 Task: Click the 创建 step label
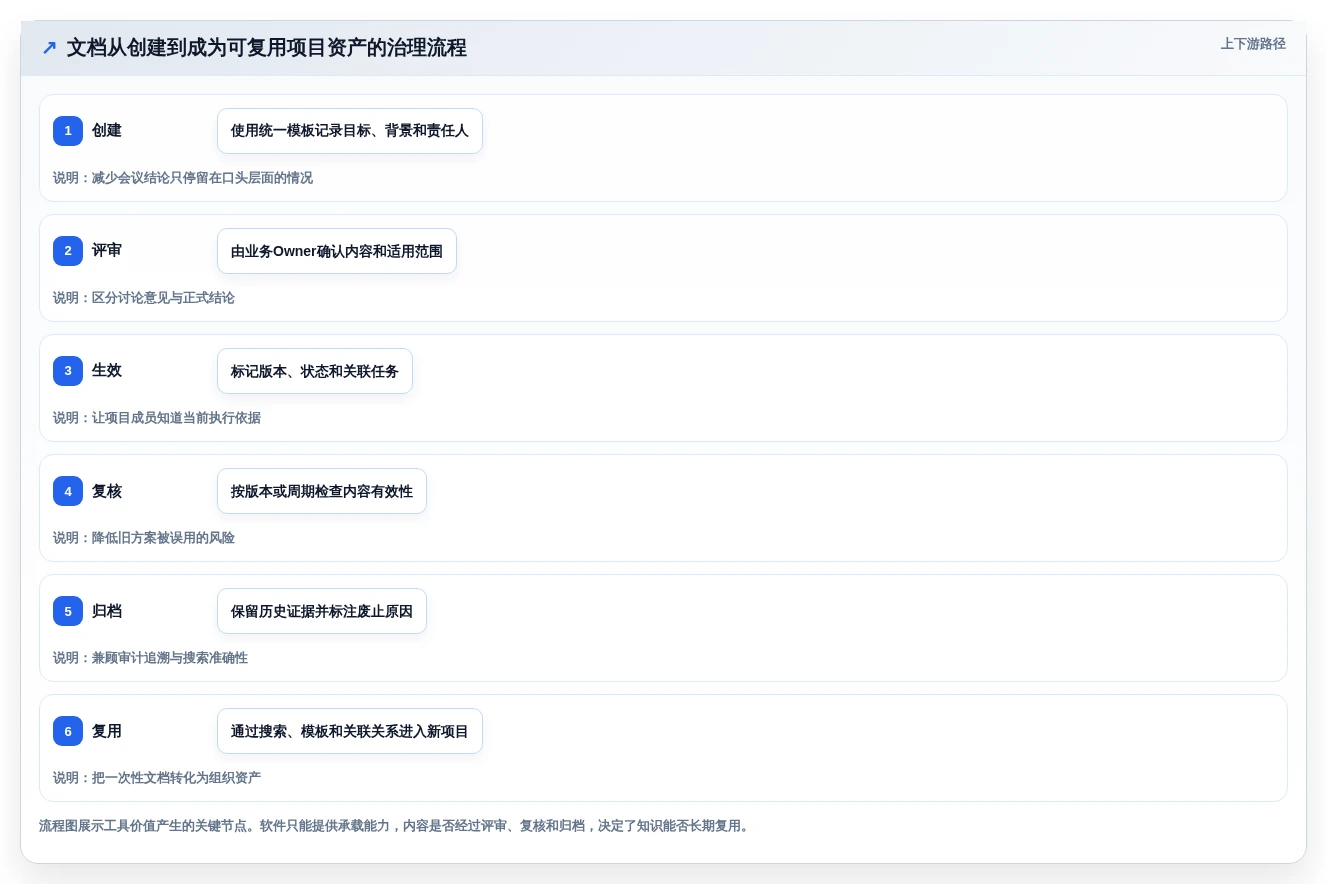click(x=107, y=131)
